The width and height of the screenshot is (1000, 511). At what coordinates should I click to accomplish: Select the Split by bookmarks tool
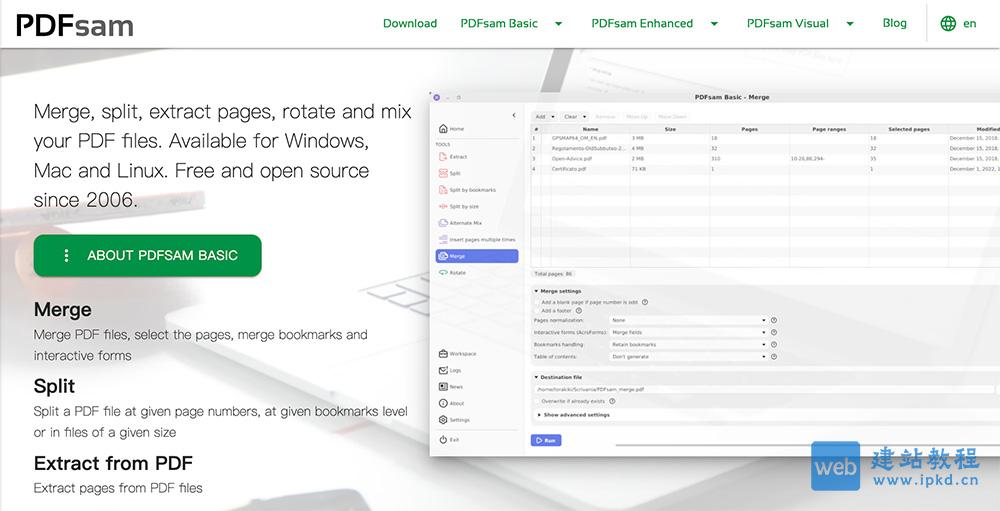tap(471, 190)
